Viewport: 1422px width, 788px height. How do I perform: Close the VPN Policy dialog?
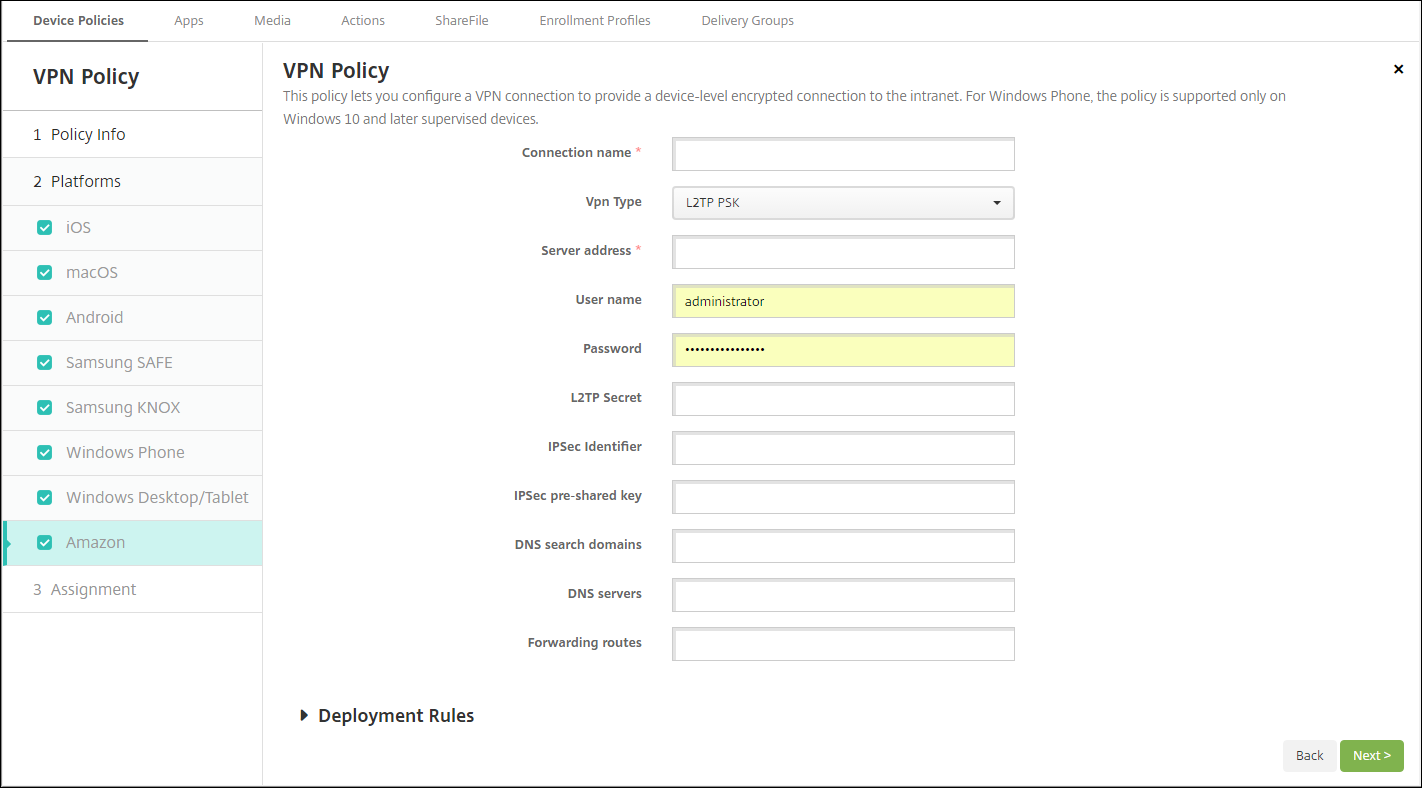(x=1398, y=69)
